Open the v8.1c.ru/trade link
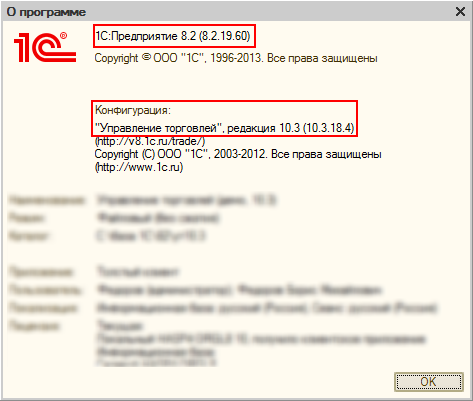The height and width of the screenshot is (401, 473). 150,141
